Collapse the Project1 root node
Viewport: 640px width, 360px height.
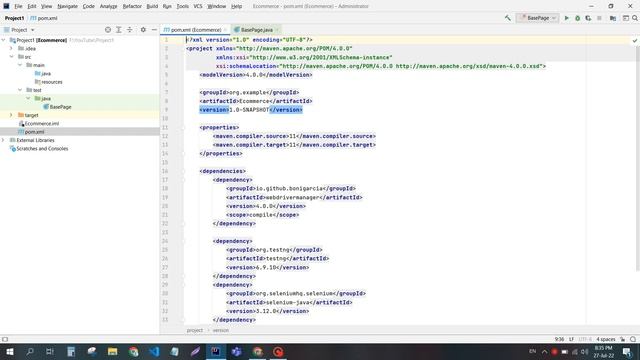tap(4, 40)
